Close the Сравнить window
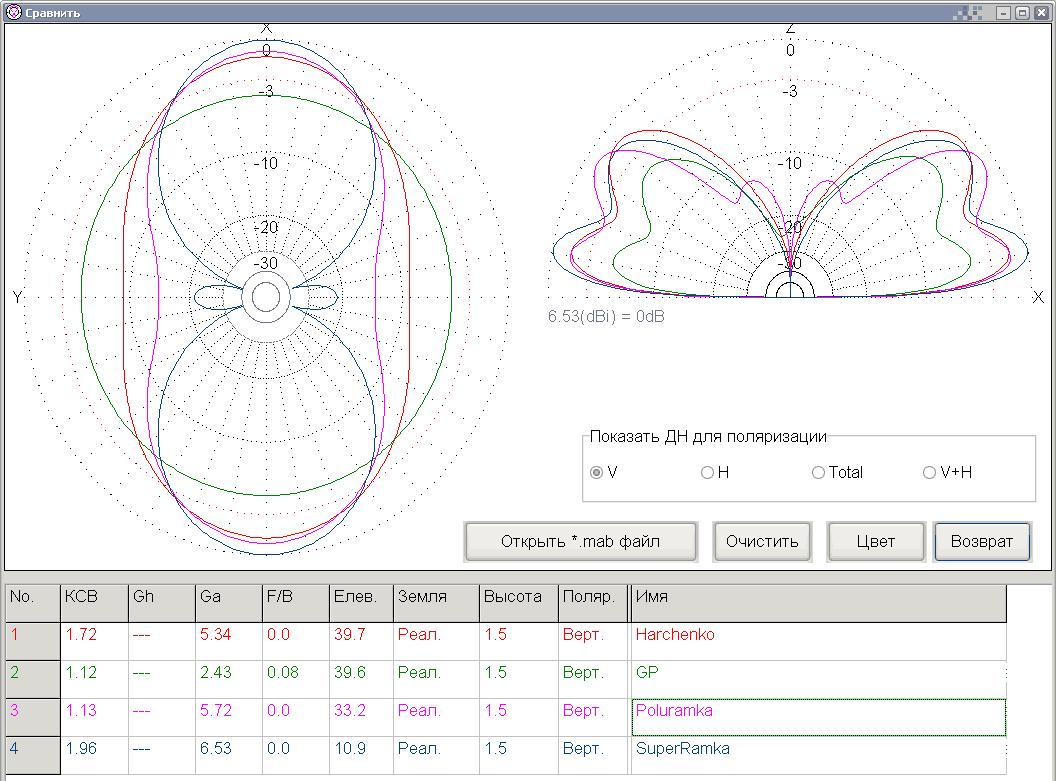Image resolution: width=1056 pixels, height=781 pixels. 1041,13
